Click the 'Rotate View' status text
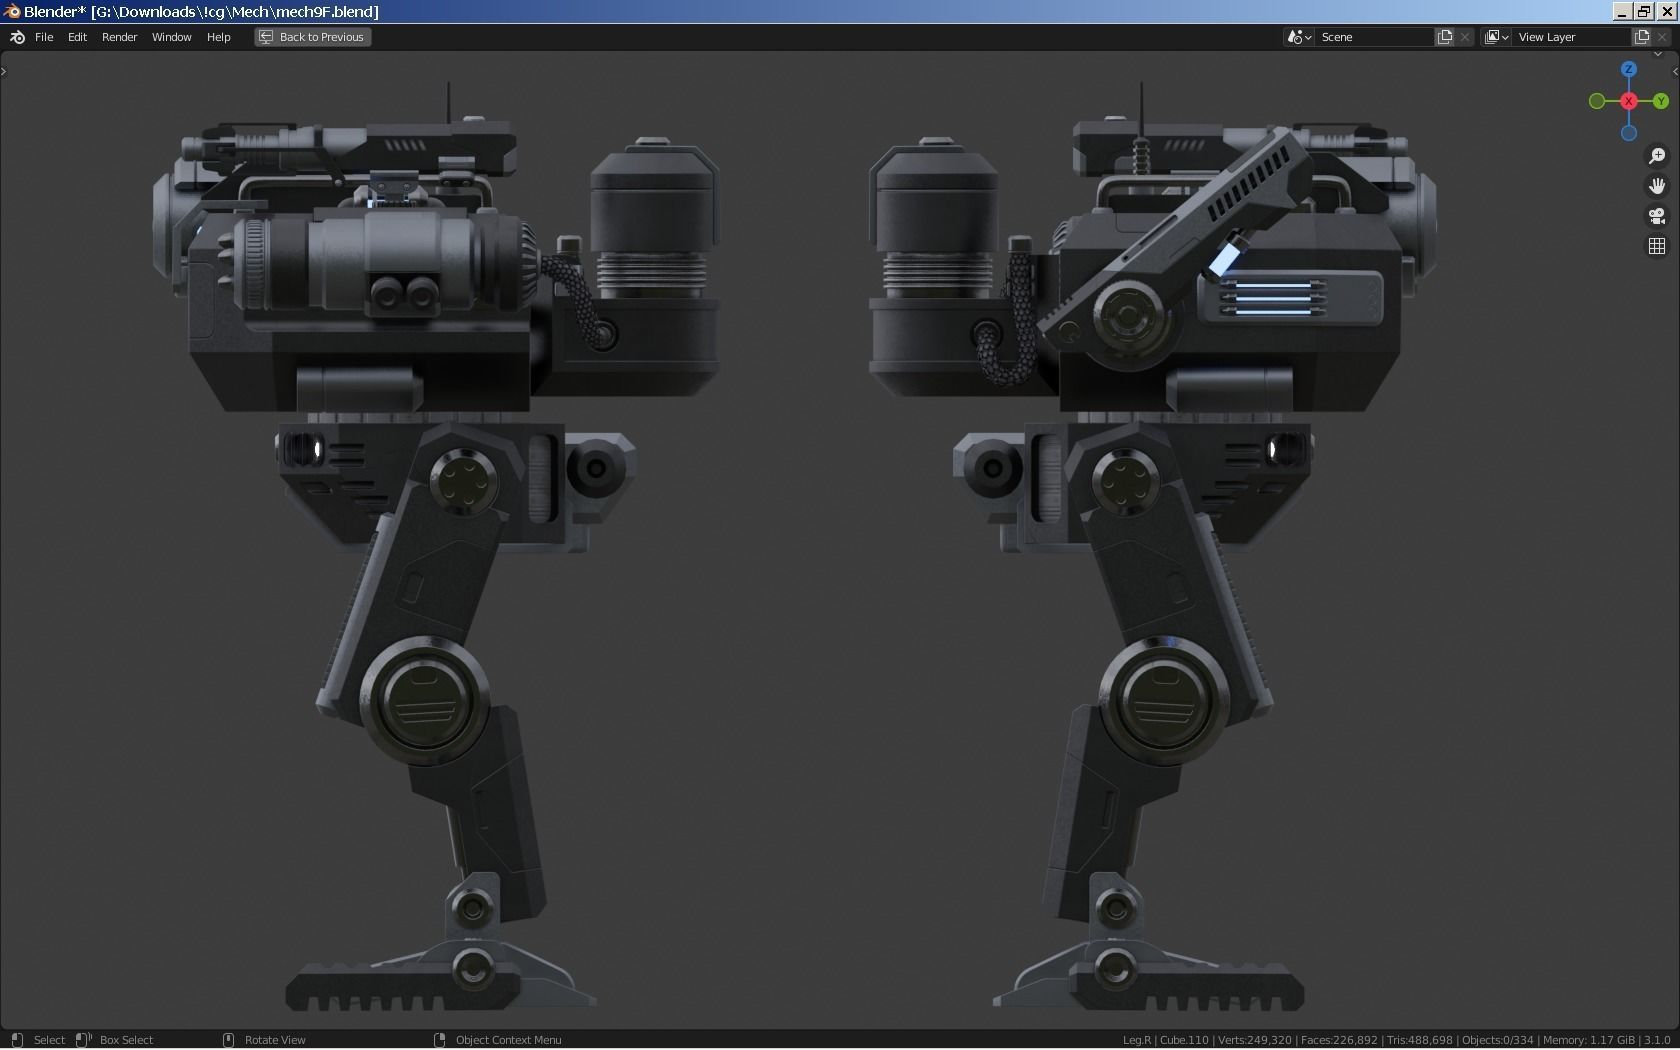 275,1040
